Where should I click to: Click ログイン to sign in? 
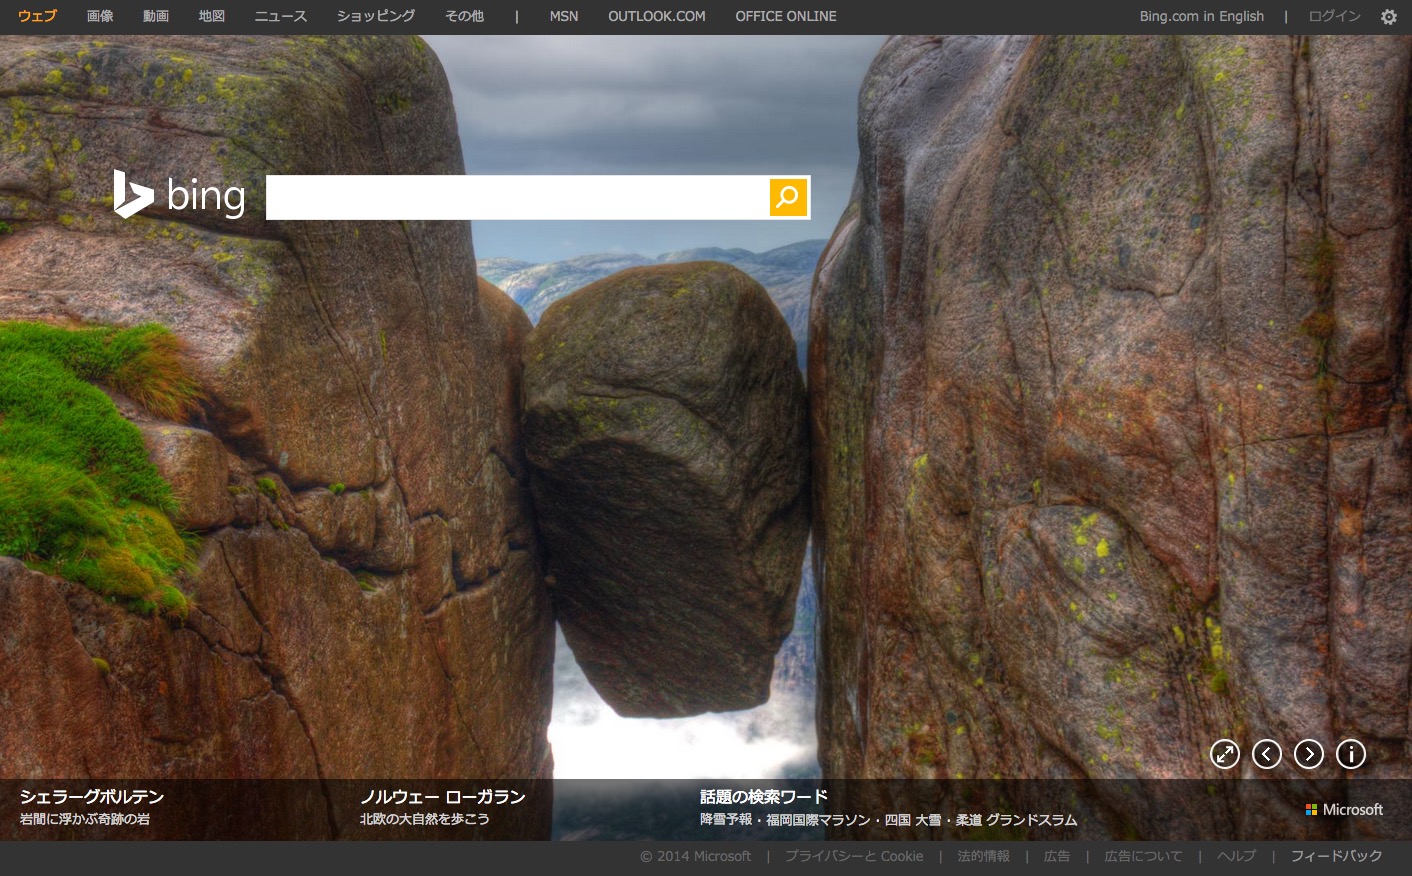point(1334,16)
